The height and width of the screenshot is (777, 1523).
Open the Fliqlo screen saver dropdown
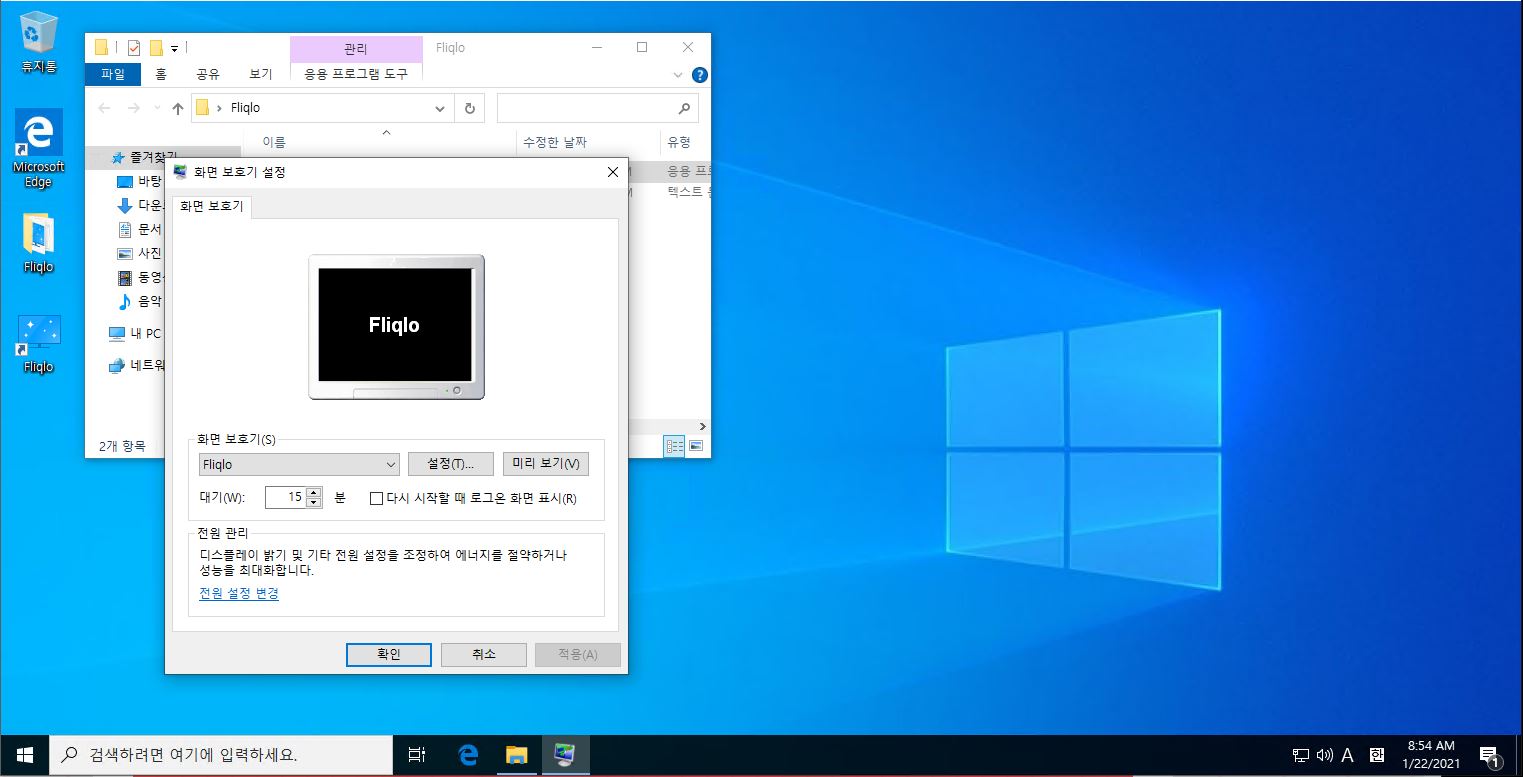[299, 464]
